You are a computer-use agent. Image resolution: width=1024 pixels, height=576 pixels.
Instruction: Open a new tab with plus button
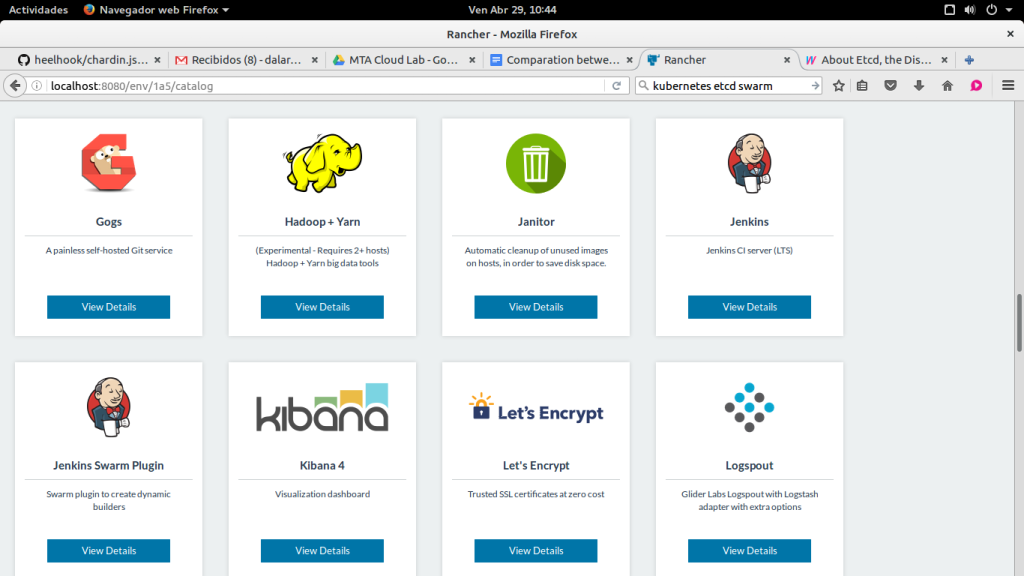(969, 60)
